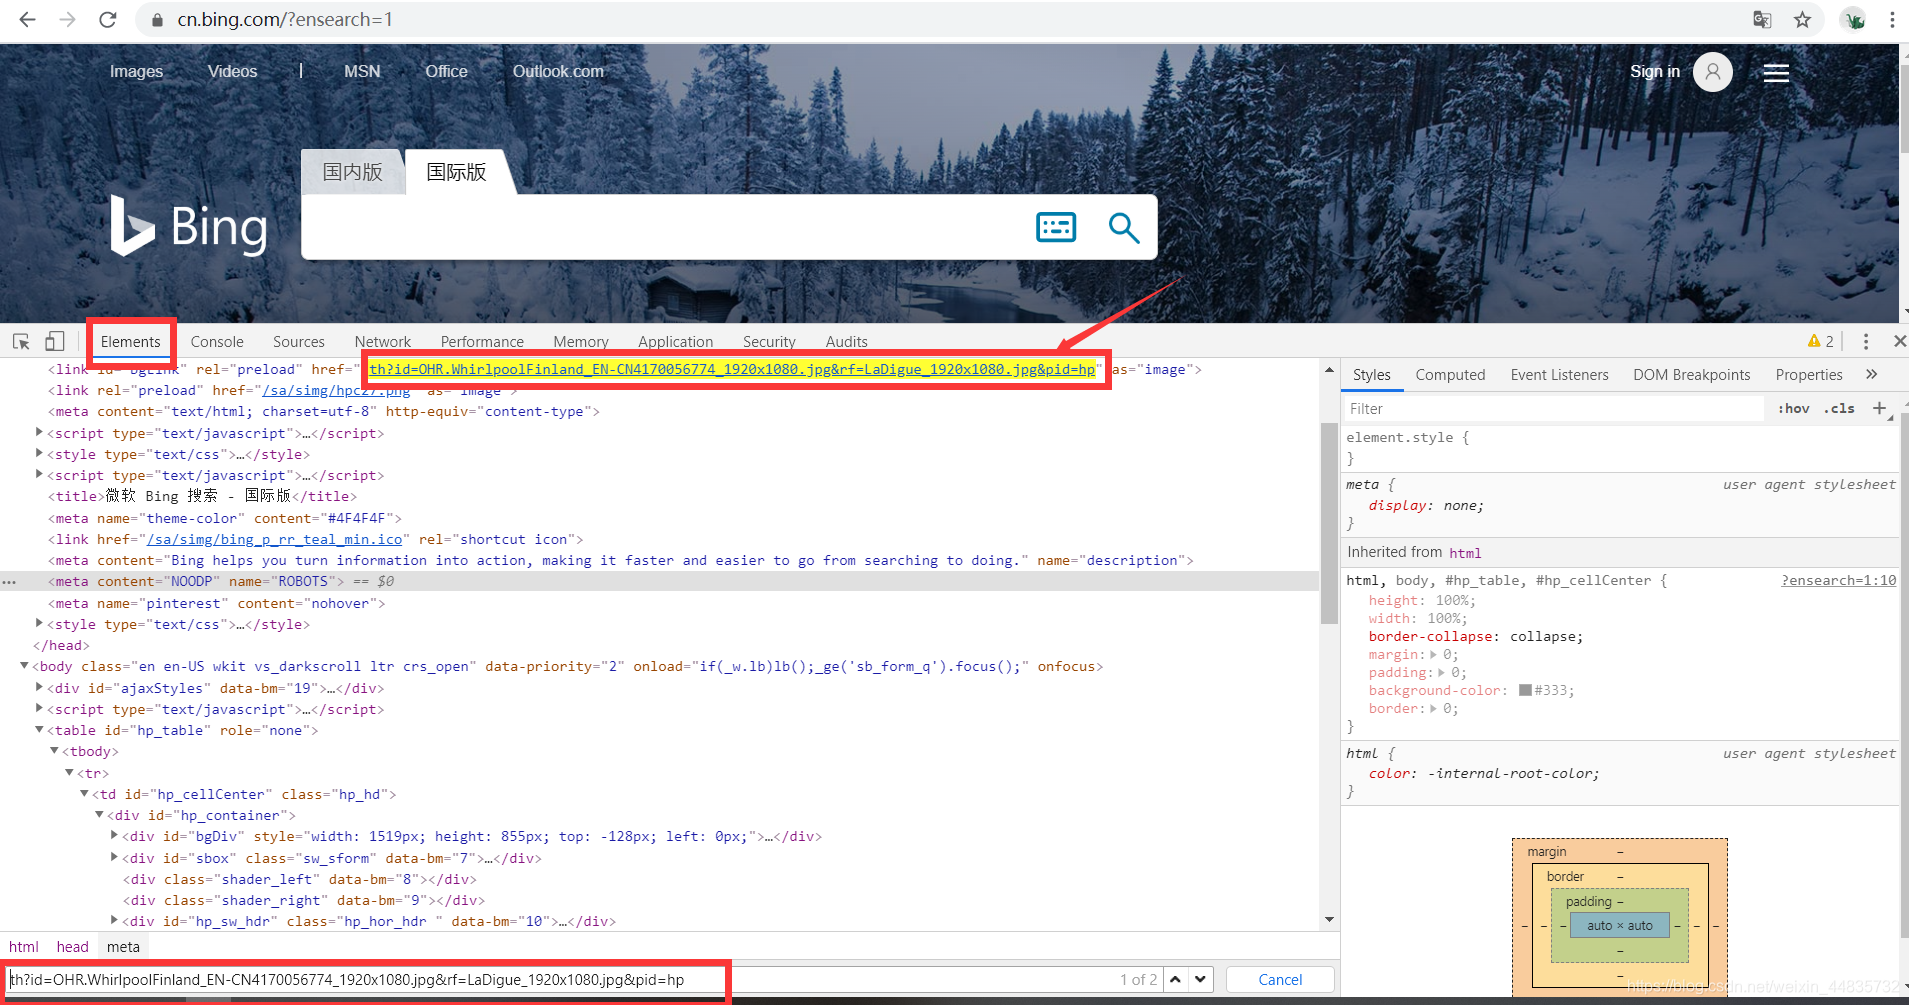Open the Application tab

pyautogui.click(x=675, y=341)
